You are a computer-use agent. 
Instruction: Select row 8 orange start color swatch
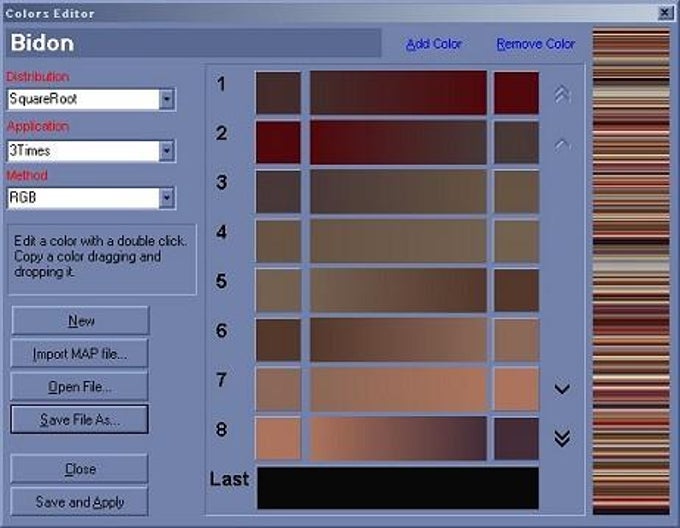coord(278,438)
